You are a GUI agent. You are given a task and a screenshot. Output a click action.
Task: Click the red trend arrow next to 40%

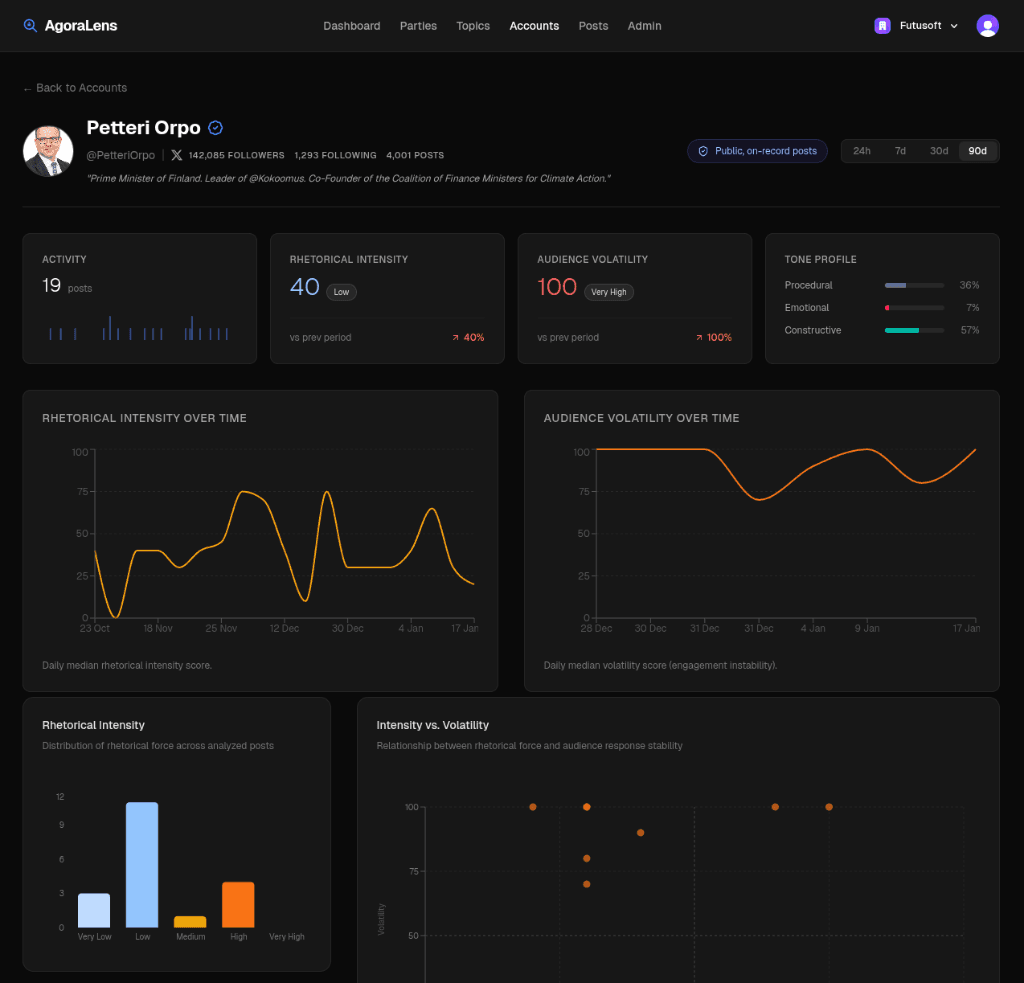pos(456,338)
